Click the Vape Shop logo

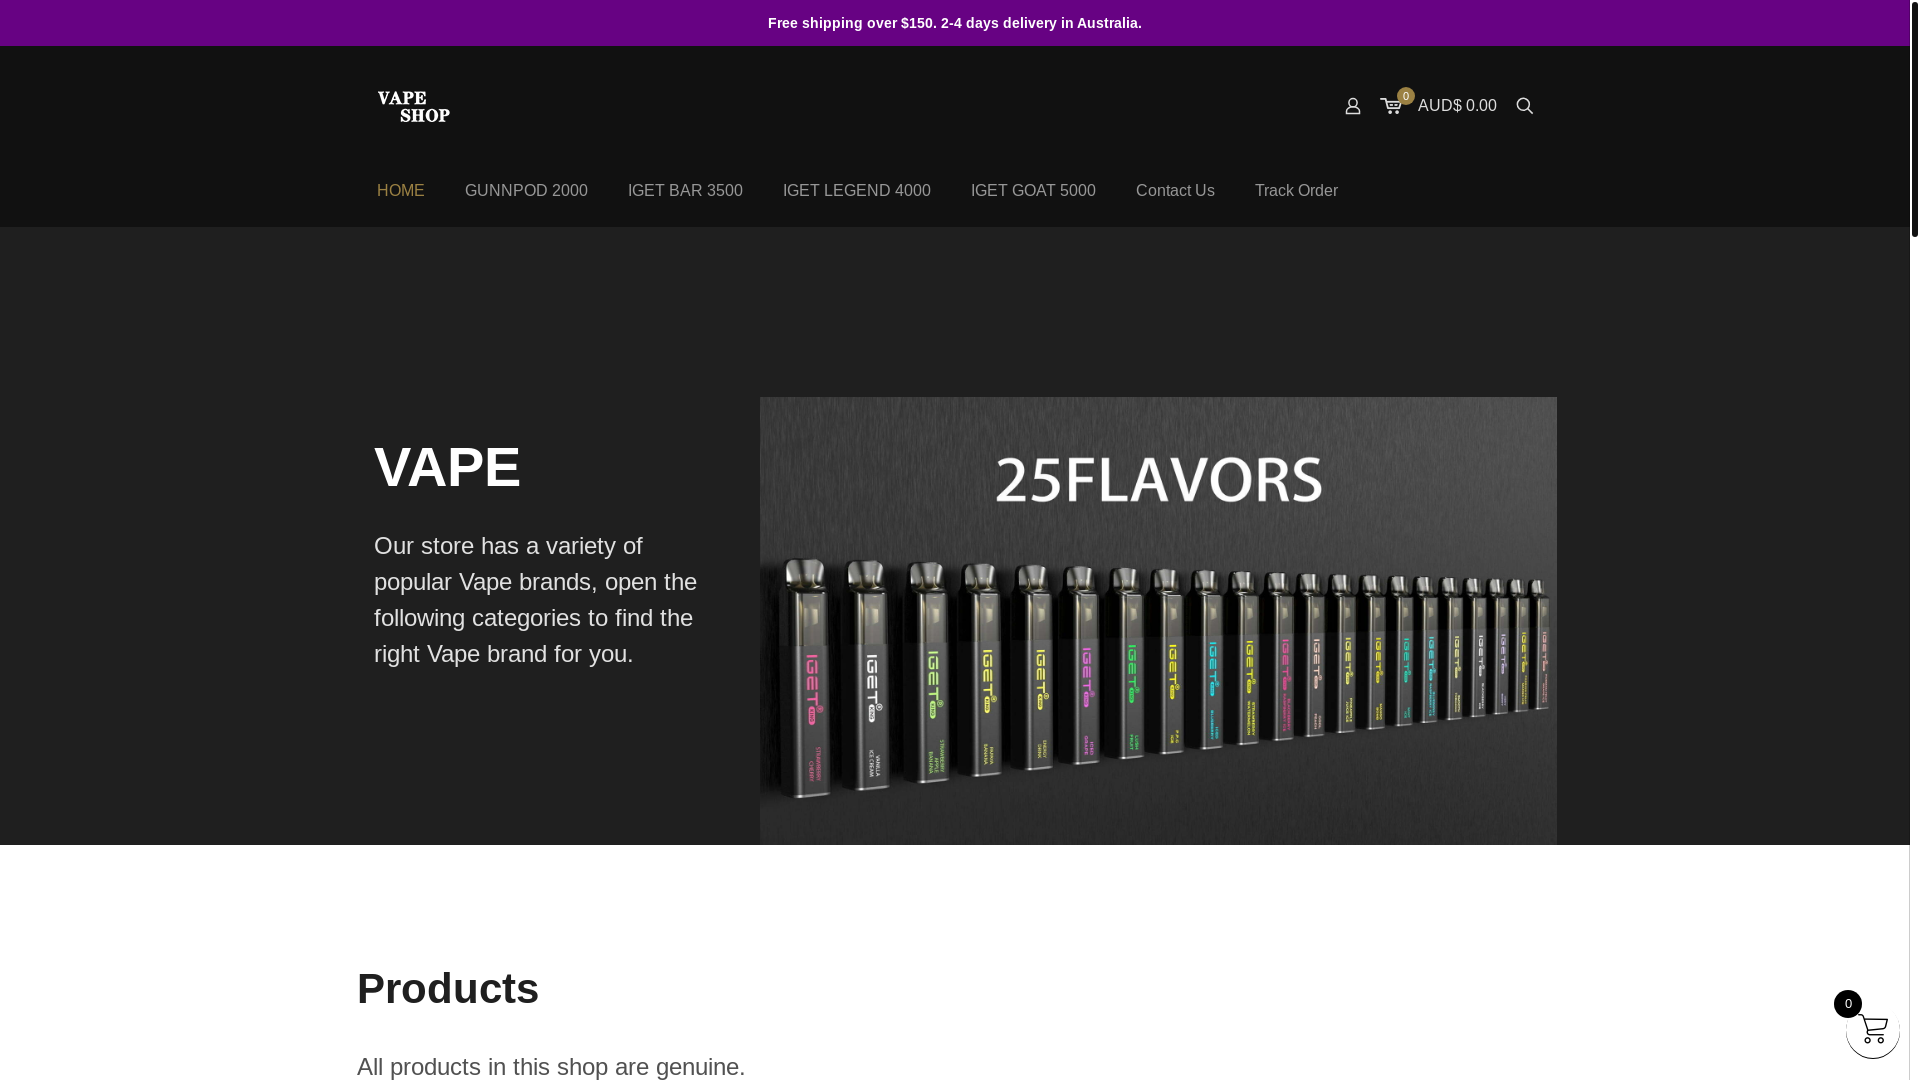coord(414,106)
